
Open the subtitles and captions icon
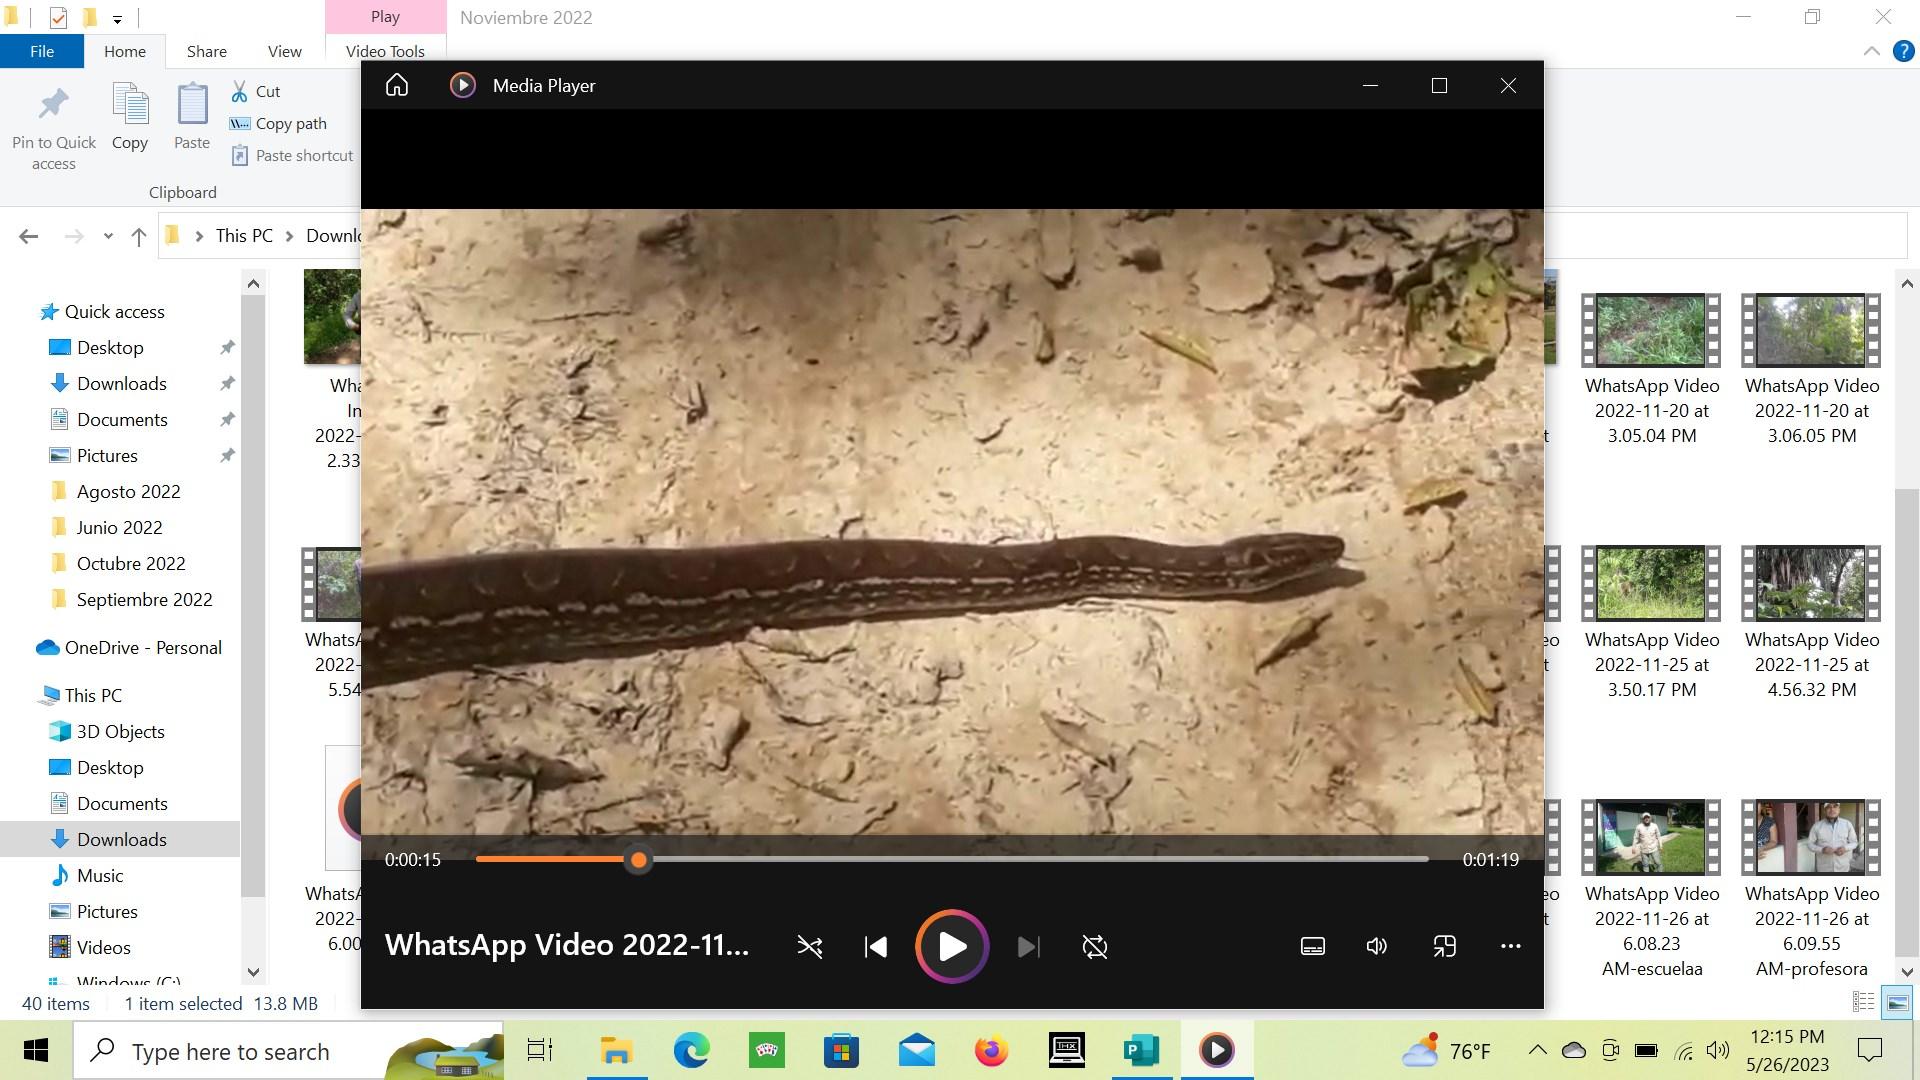click(x=1313, y=947)
